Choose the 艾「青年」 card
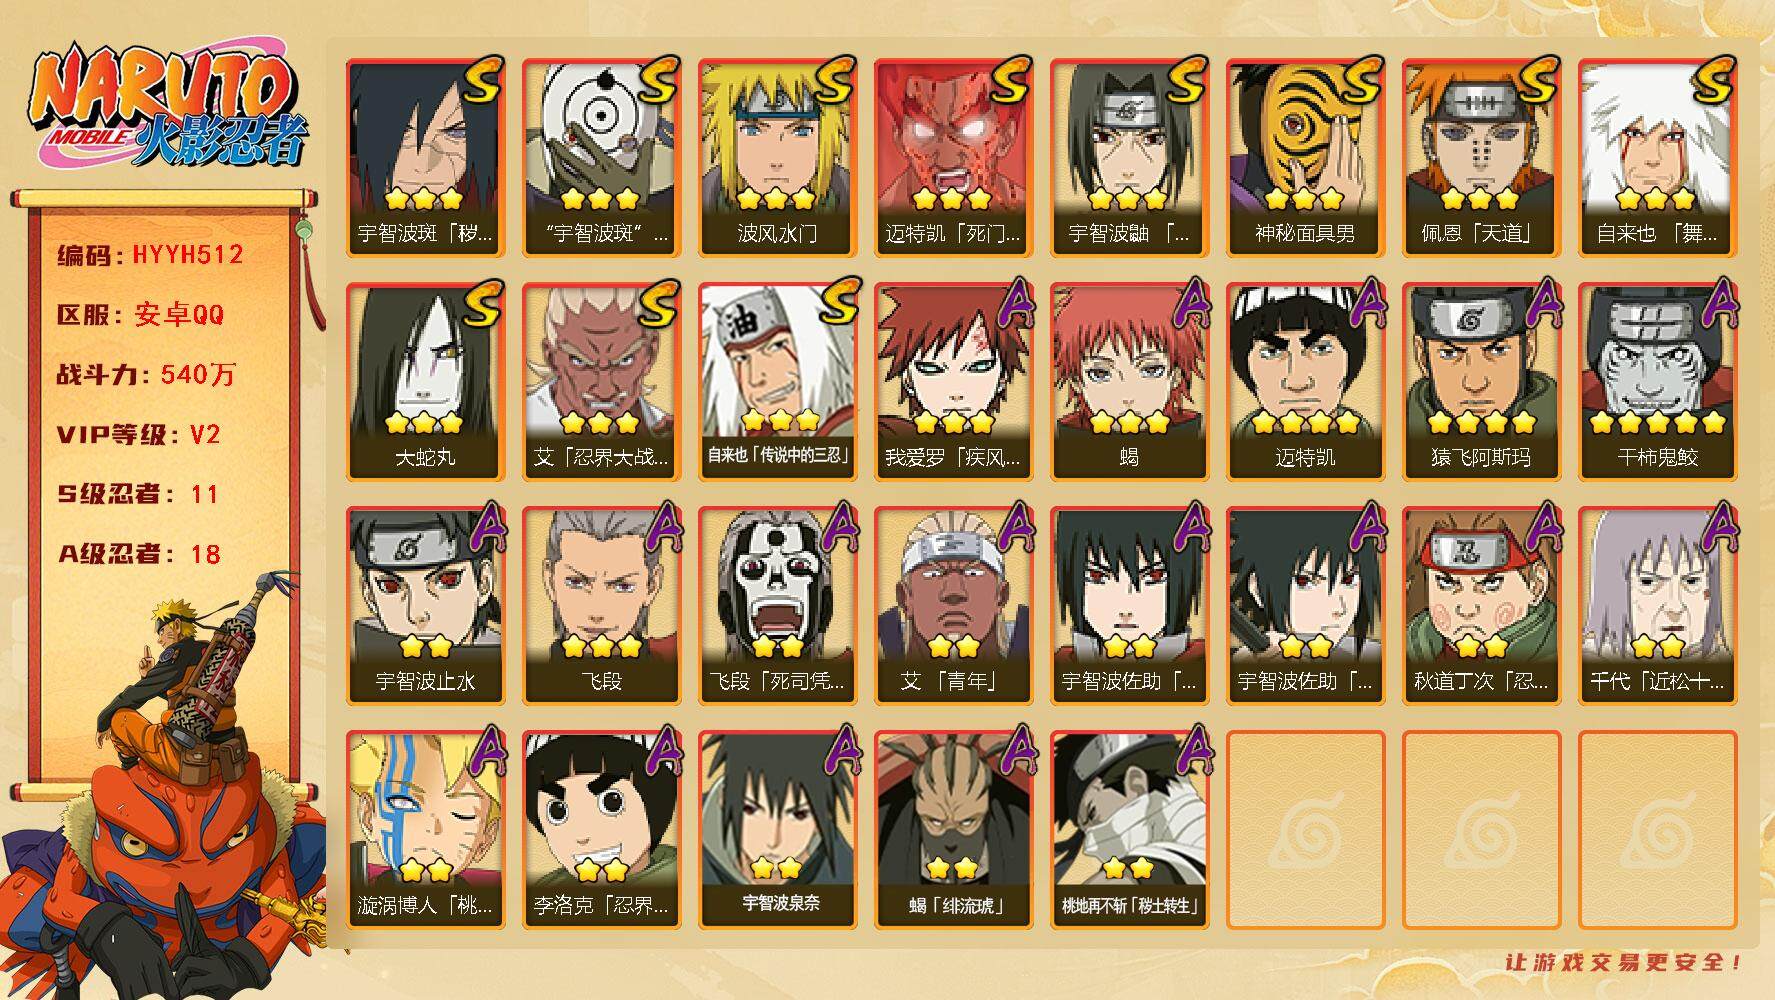 953,606
